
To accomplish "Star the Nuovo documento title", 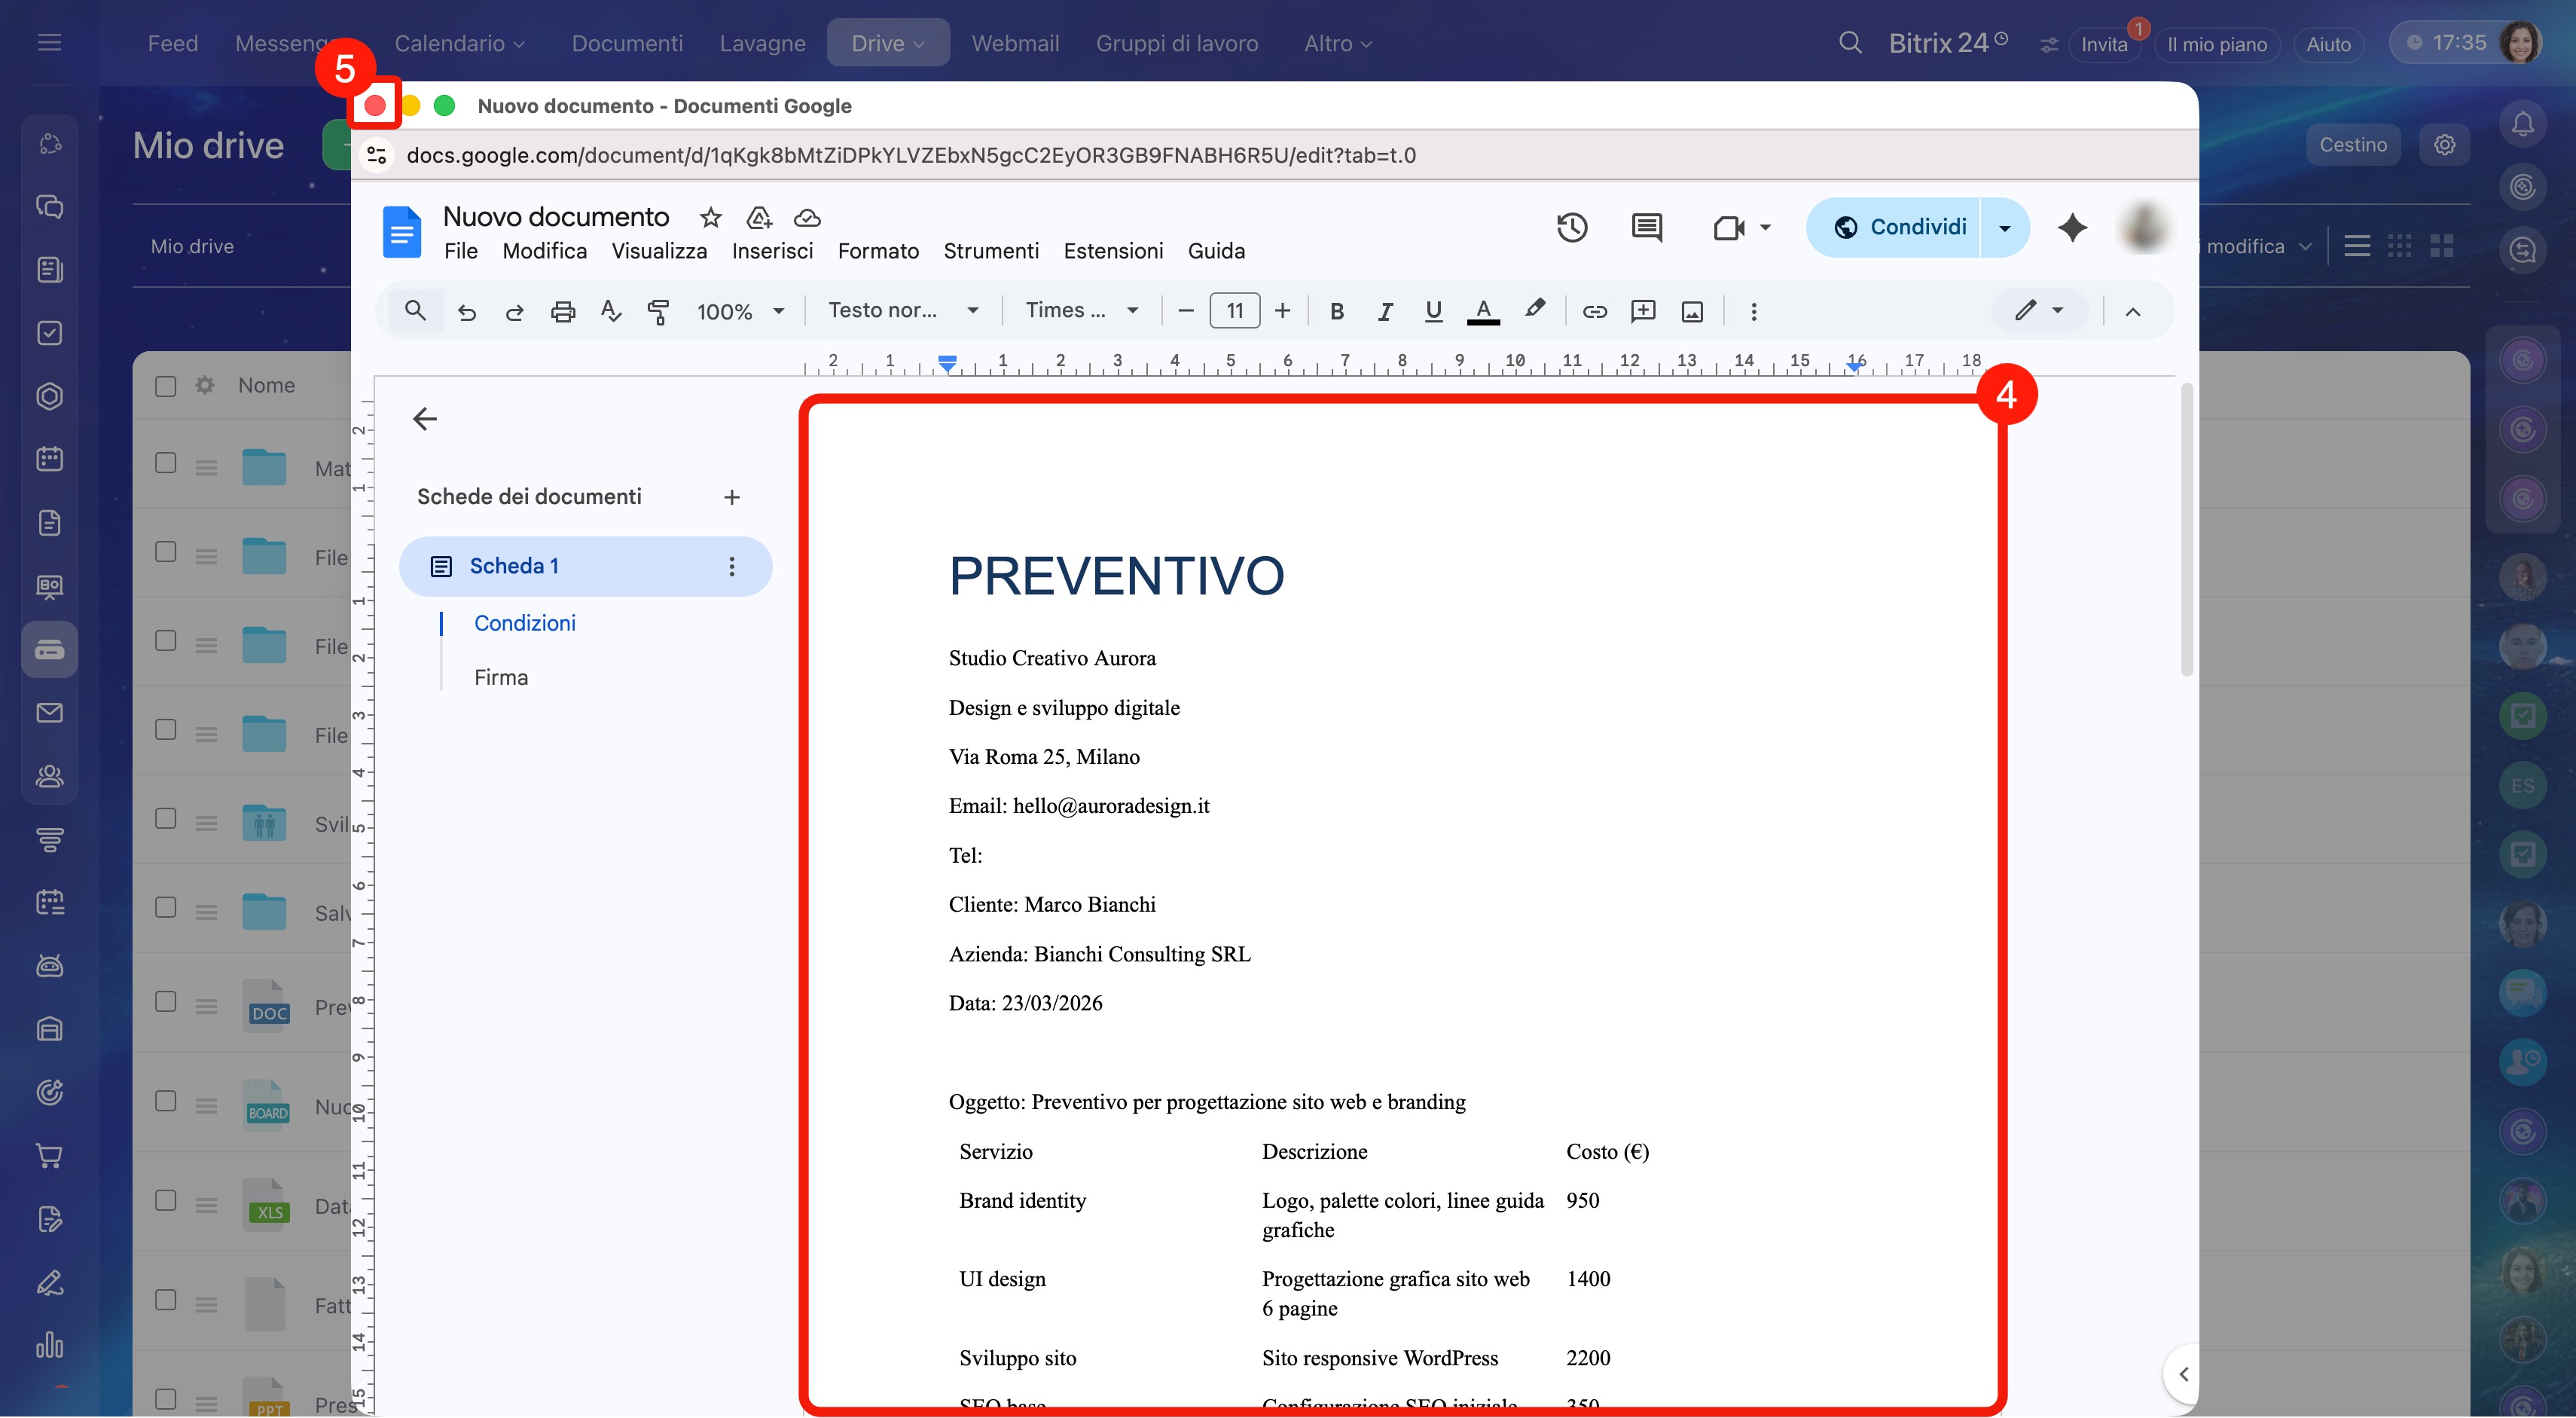I will tap(710, 217).
